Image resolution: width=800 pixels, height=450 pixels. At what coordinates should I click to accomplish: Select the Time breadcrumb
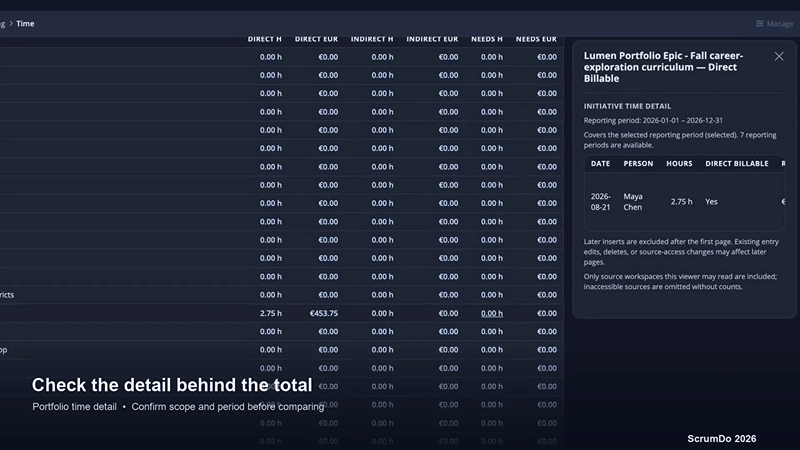point(25,23)
